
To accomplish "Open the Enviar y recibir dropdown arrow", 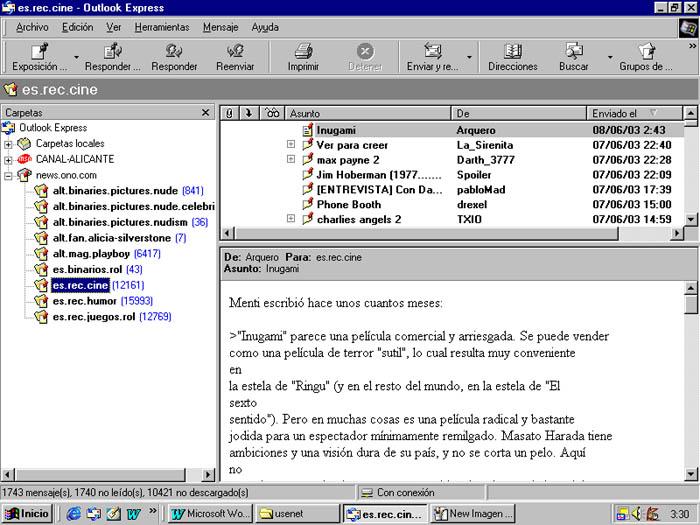I will (x=469, y=57).
